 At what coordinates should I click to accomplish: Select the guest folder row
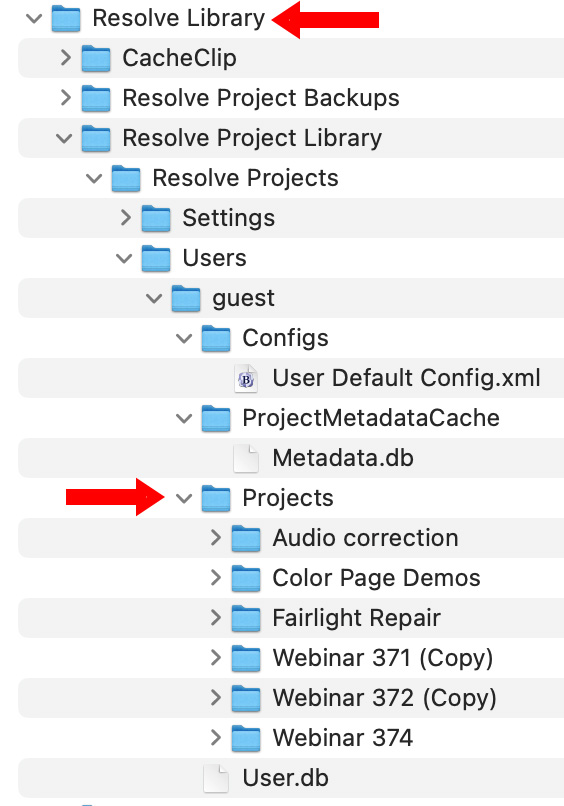click(x=291, y=298)
